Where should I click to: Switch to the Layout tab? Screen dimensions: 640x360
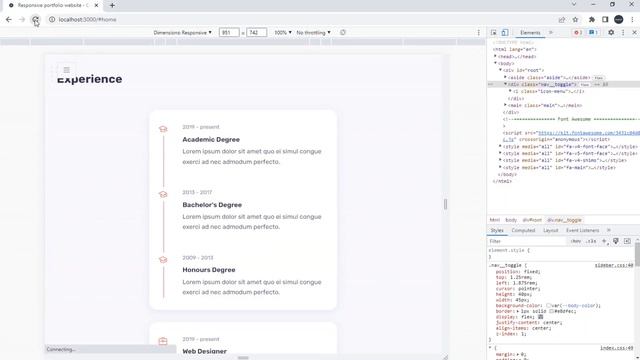point(550,230)
